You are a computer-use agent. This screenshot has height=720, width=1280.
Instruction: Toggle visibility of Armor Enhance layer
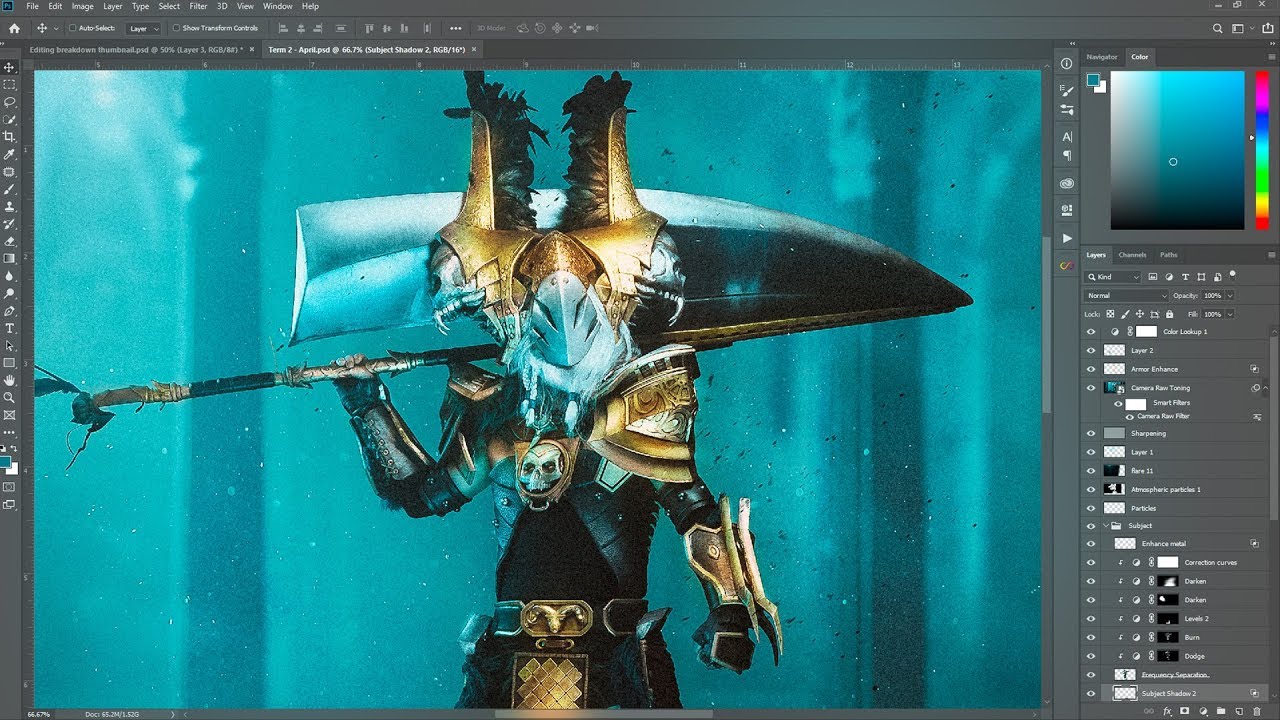click(x=1091, y=369)
